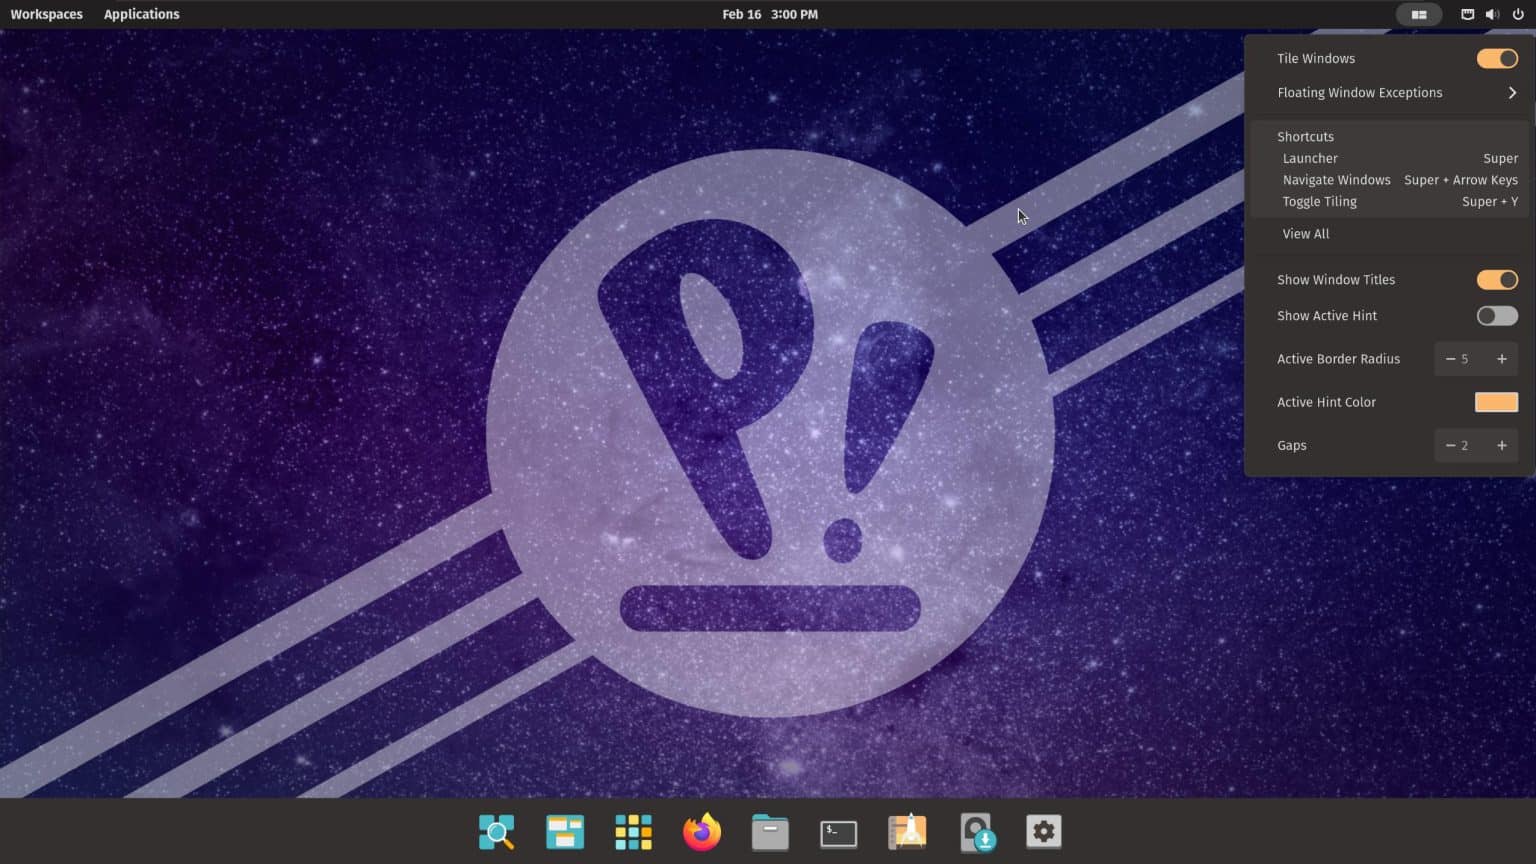Open the Workspaces menu
The image size is (1536, 864).
[x=46, y=14]
